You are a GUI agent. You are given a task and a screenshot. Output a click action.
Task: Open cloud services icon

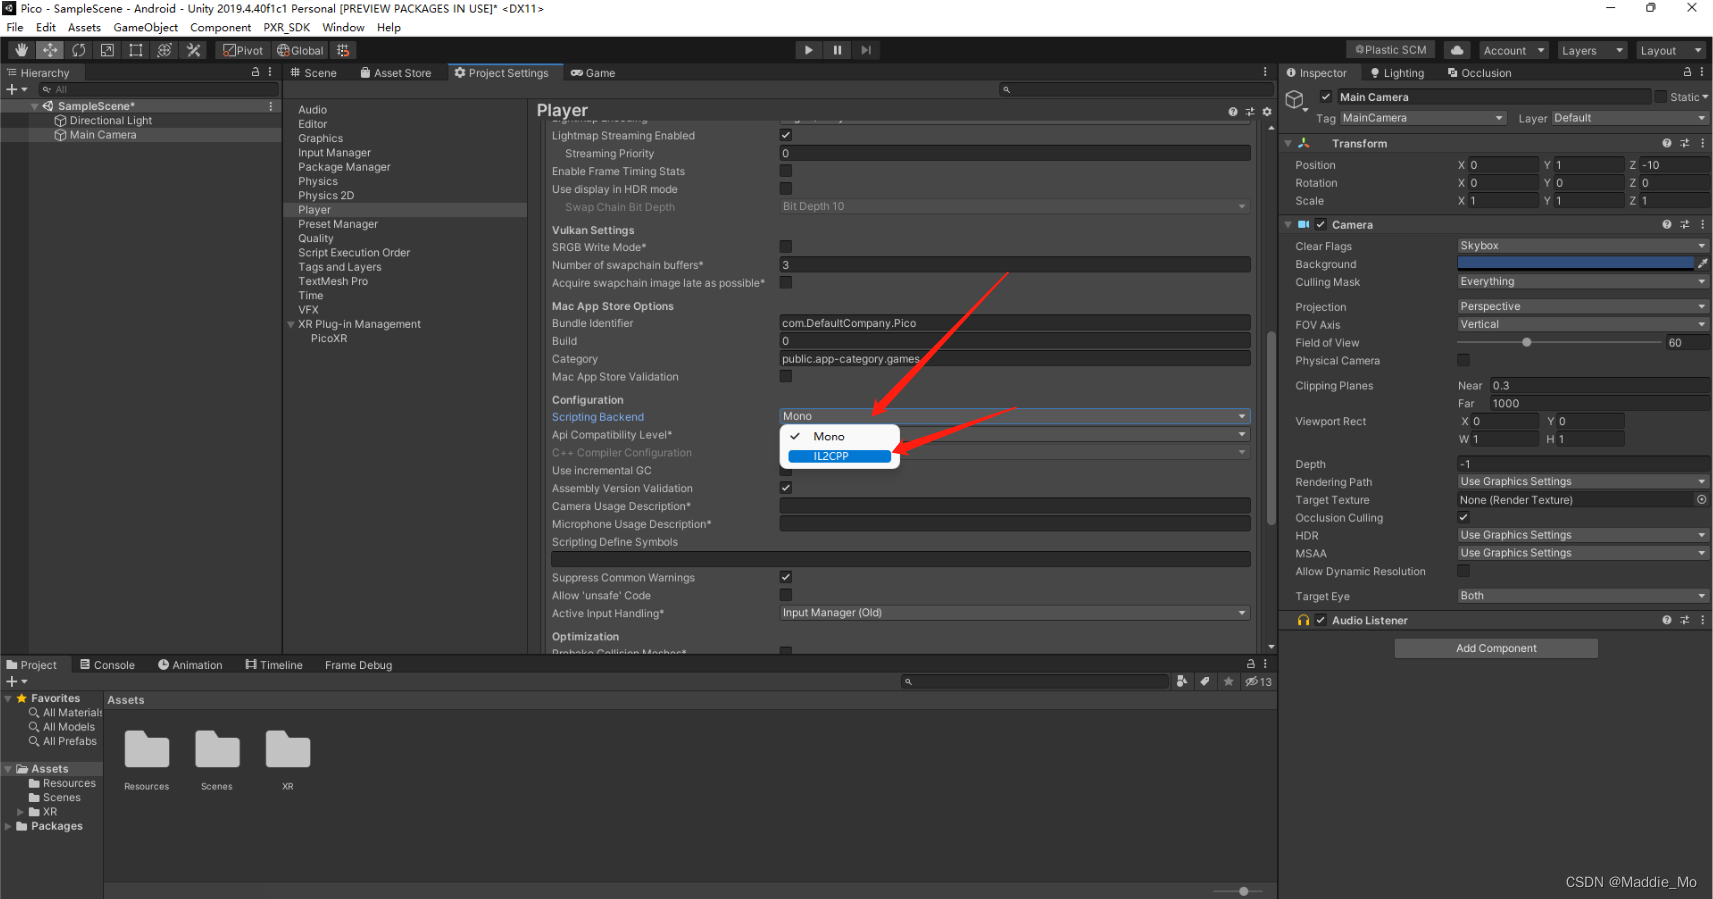(1457, 50)
